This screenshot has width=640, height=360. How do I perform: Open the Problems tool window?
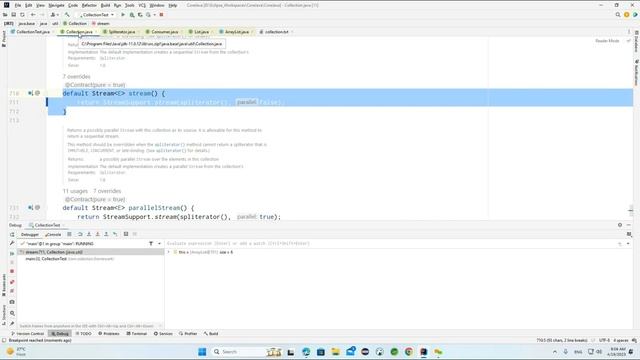click(x=109, y=334)
